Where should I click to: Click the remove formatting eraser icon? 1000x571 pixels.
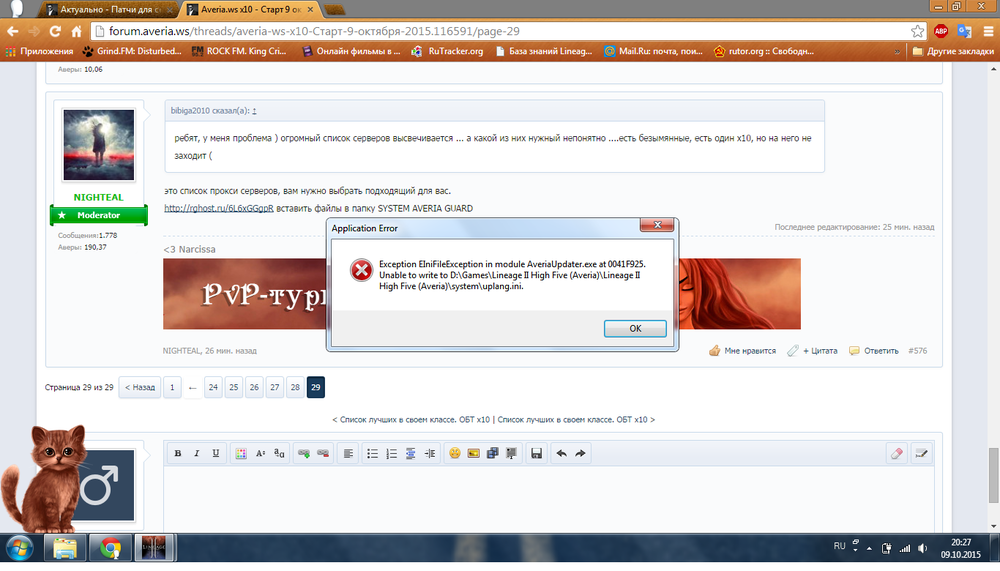896,453
